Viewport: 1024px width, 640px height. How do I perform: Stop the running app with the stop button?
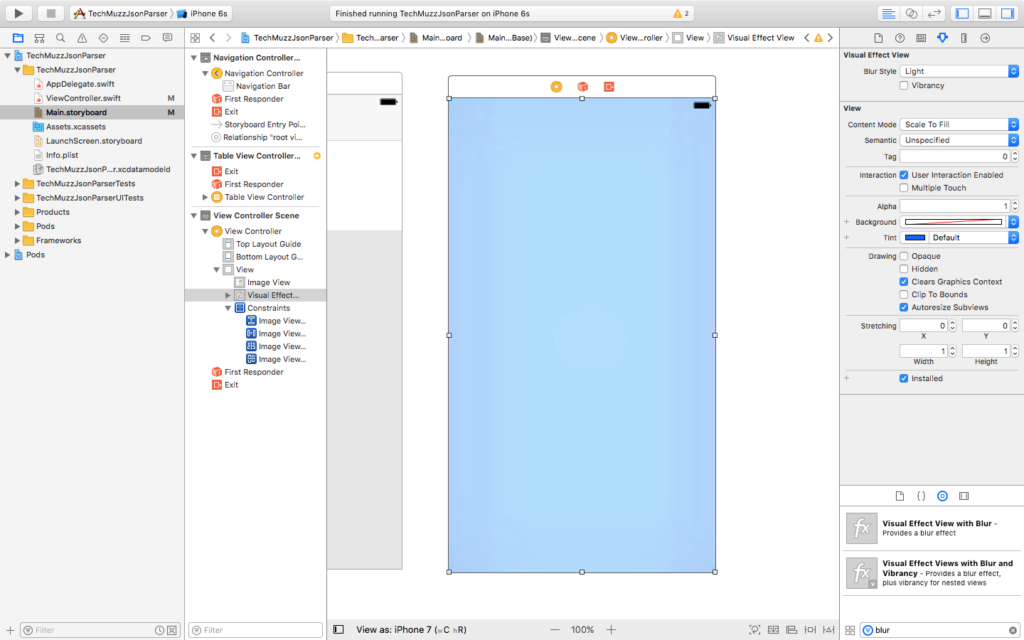[50, 13]
